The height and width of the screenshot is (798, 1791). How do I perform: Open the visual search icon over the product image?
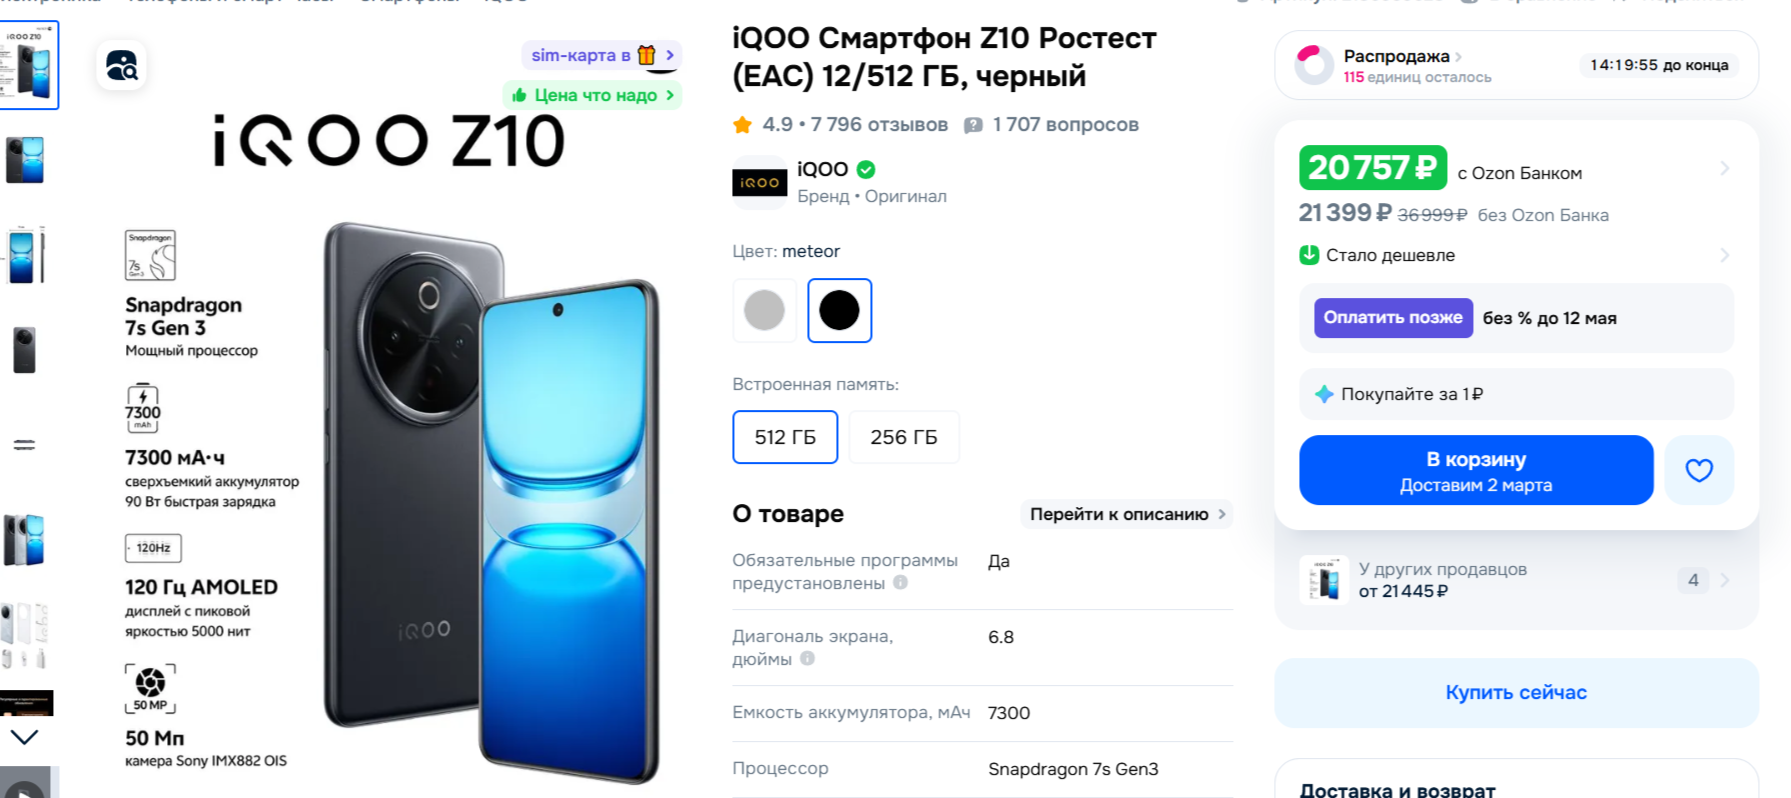pos(122,66)
